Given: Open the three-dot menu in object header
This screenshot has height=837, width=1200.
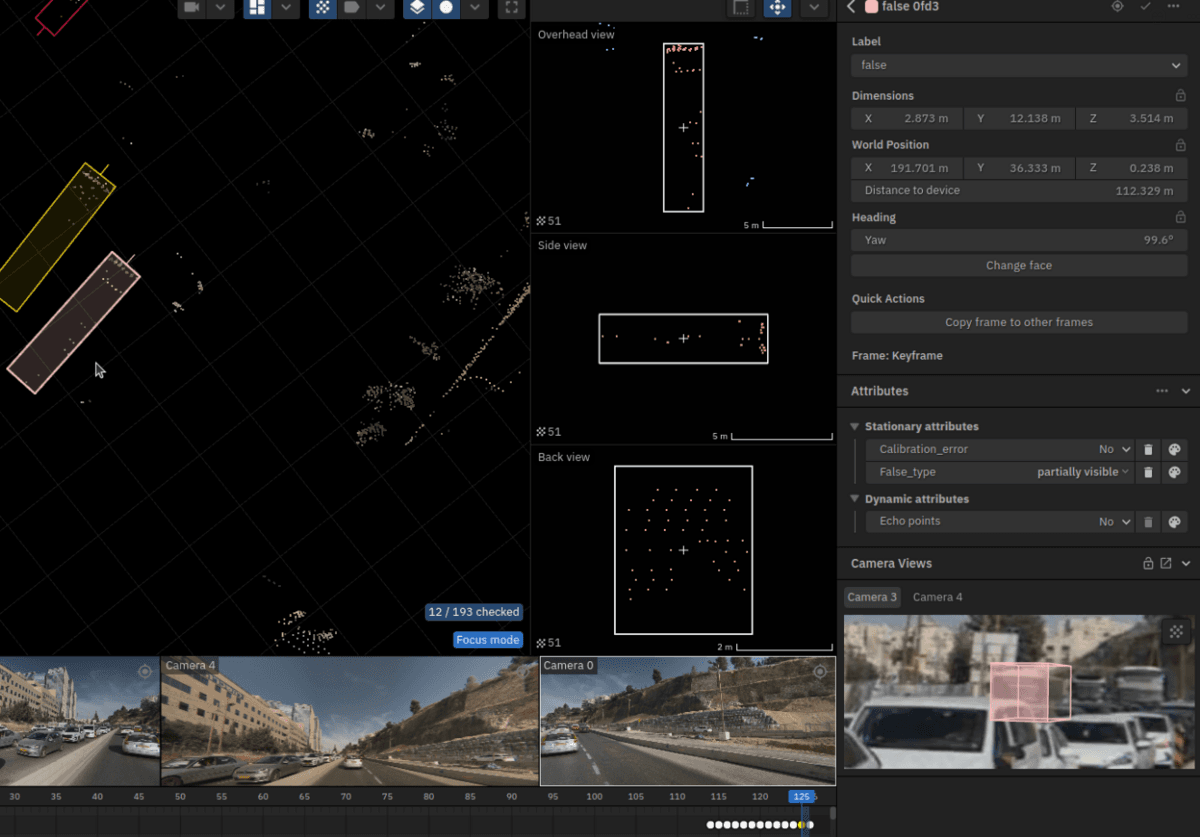Looking at the screenshot, I should point(1172,6).
